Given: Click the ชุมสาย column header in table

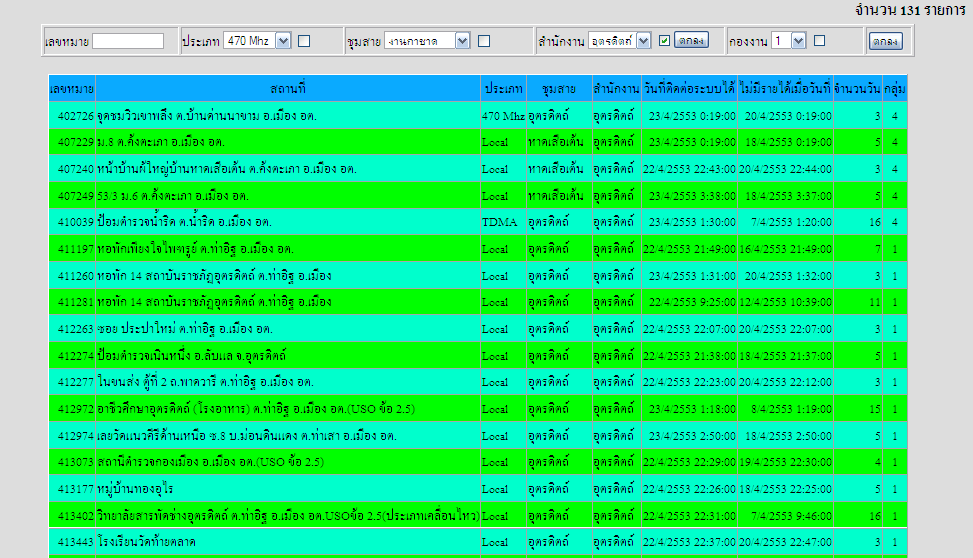Looking at the screenshot, I should point(559,89).
